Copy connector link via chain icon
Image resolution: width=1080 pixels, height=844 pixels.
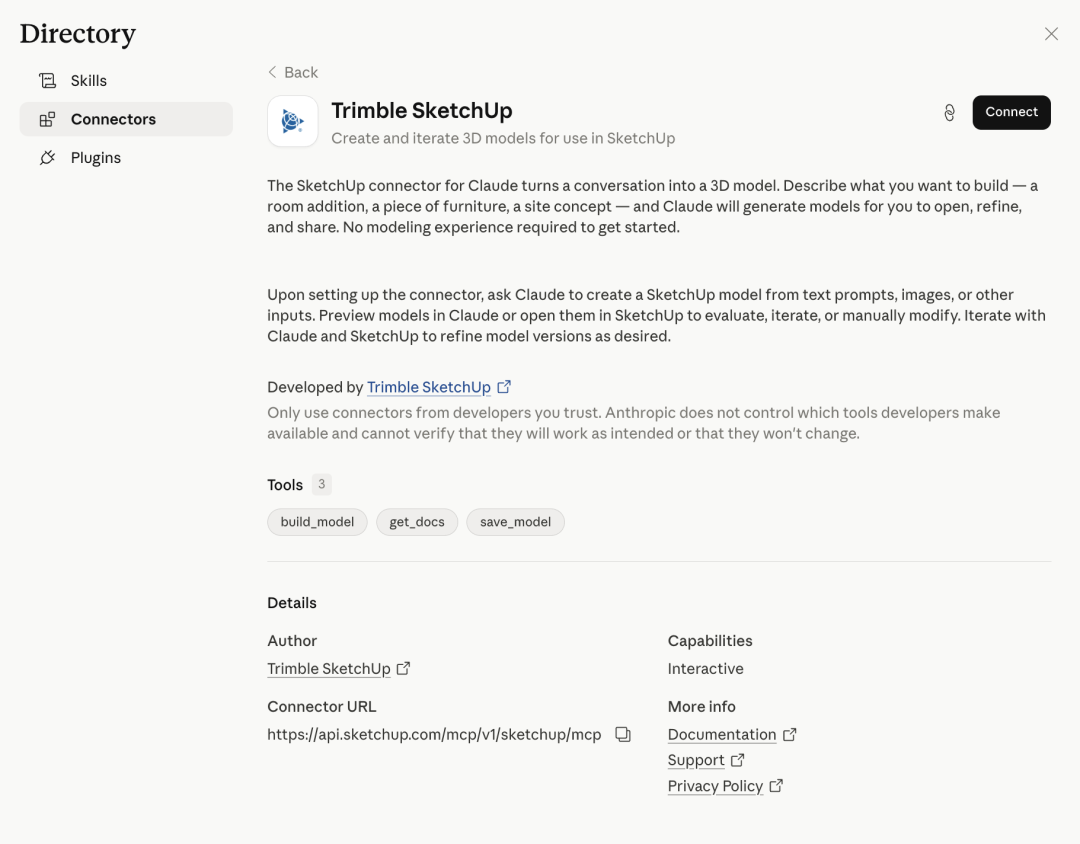(x=949, y=113)
